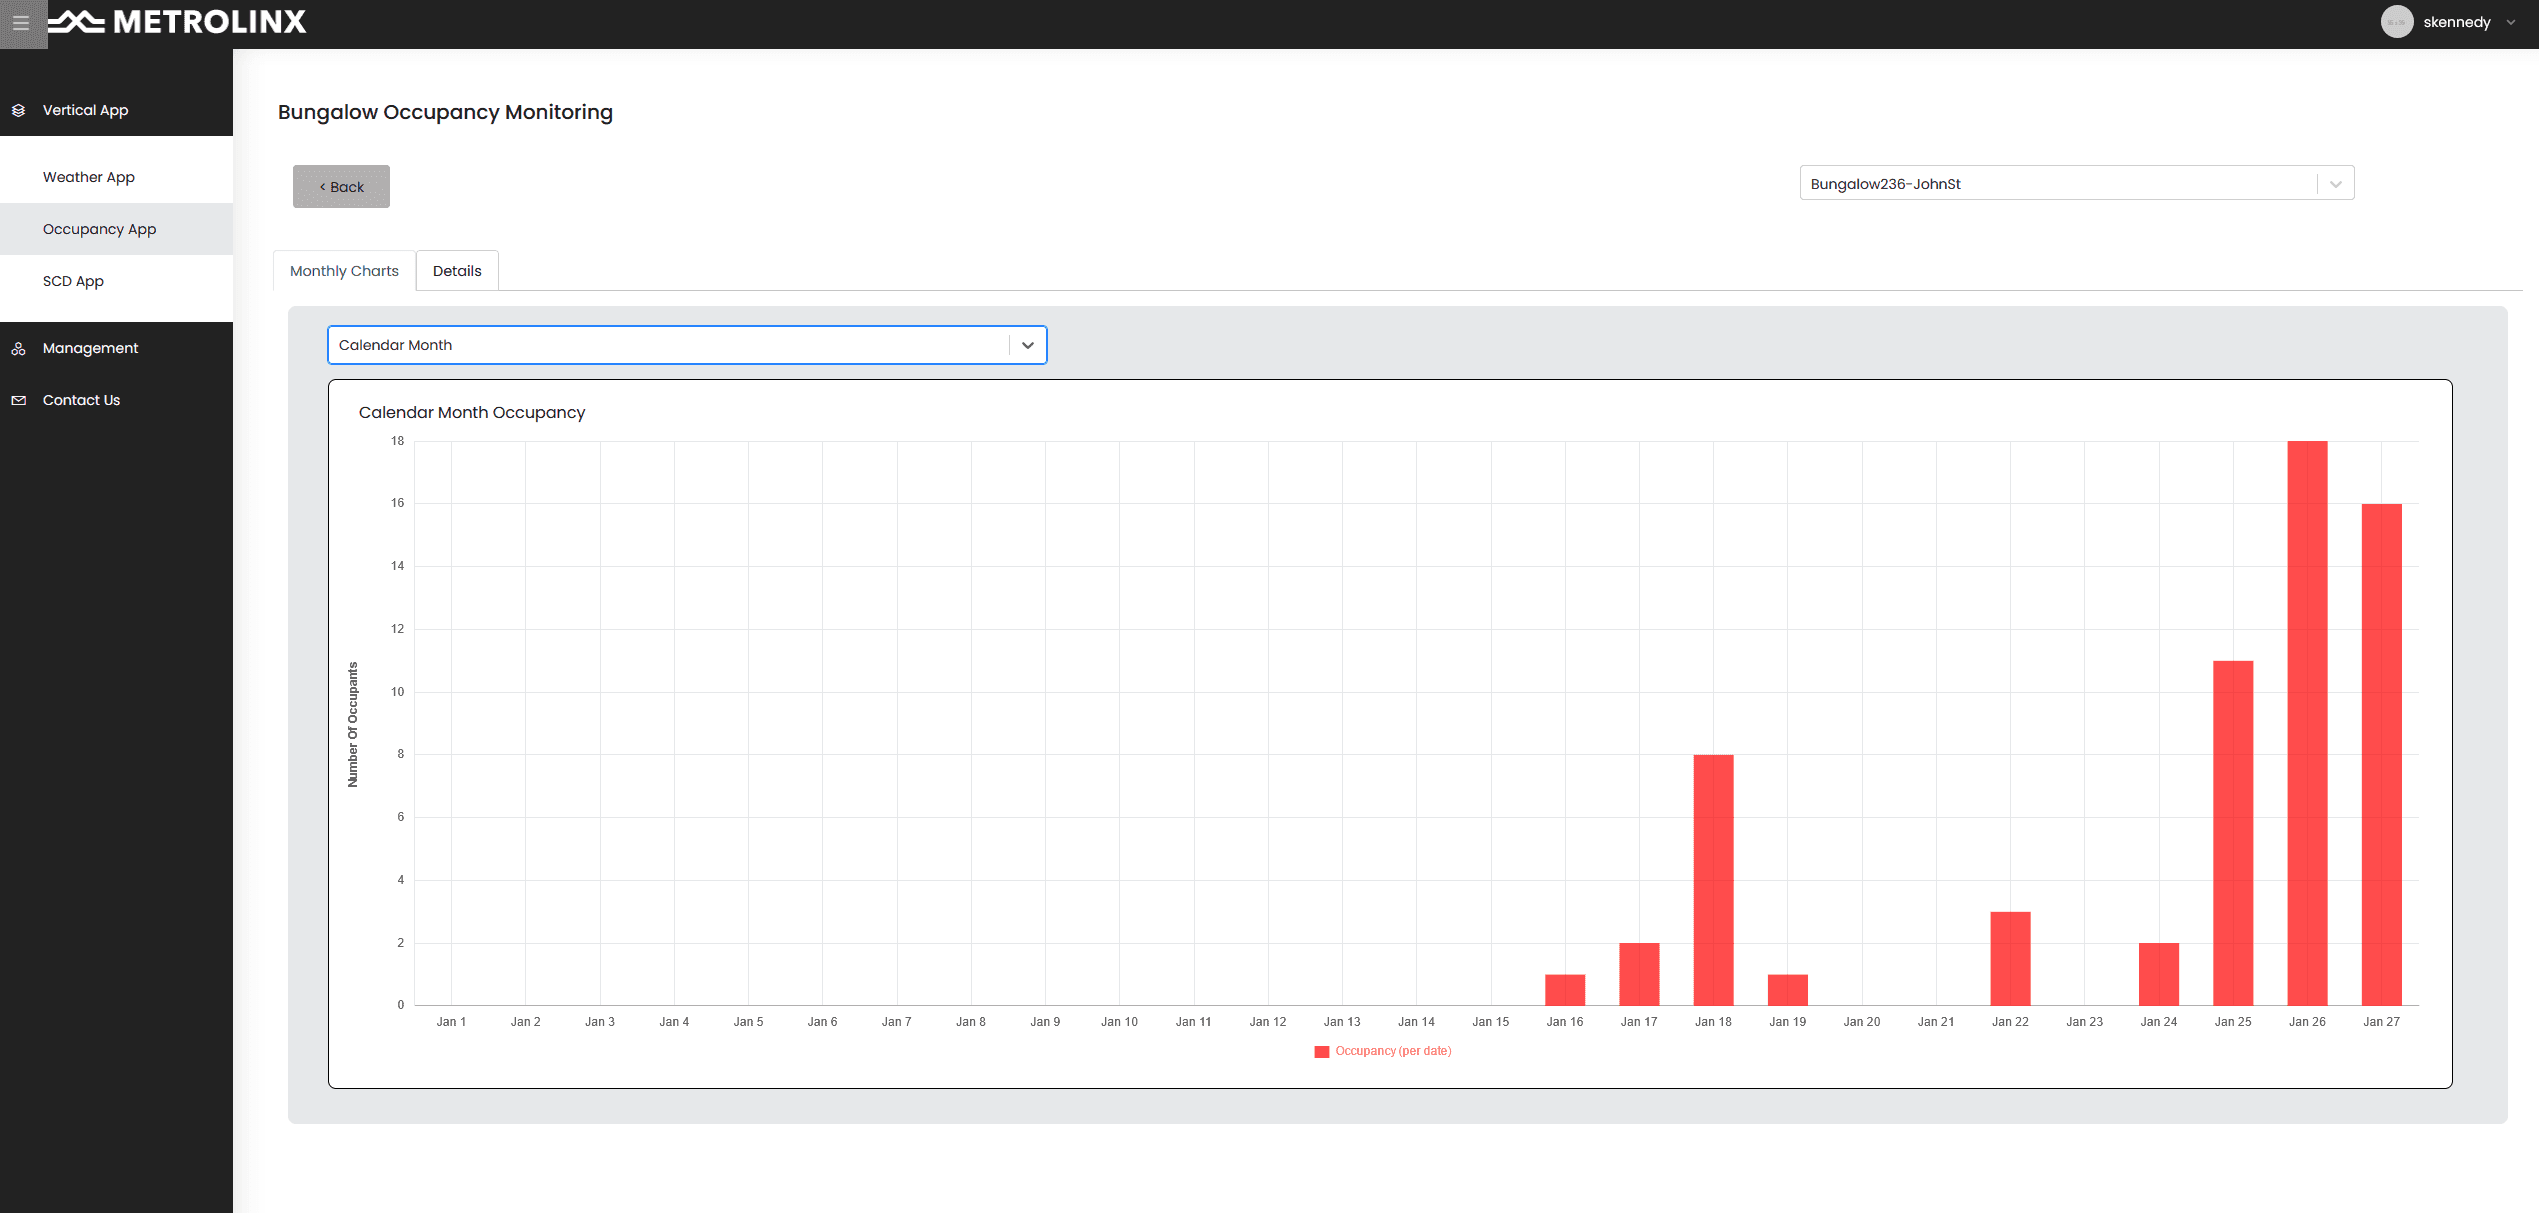Click the skennedy username text

pyautogui.click(x=2457, y=22)
